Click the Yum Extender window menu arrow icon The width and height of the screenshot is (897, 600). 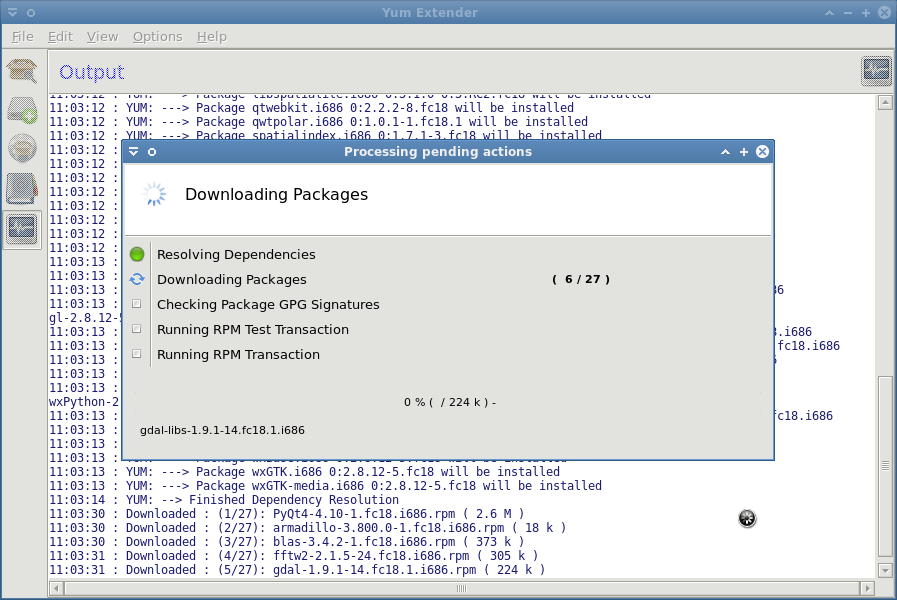click(13, 12)
